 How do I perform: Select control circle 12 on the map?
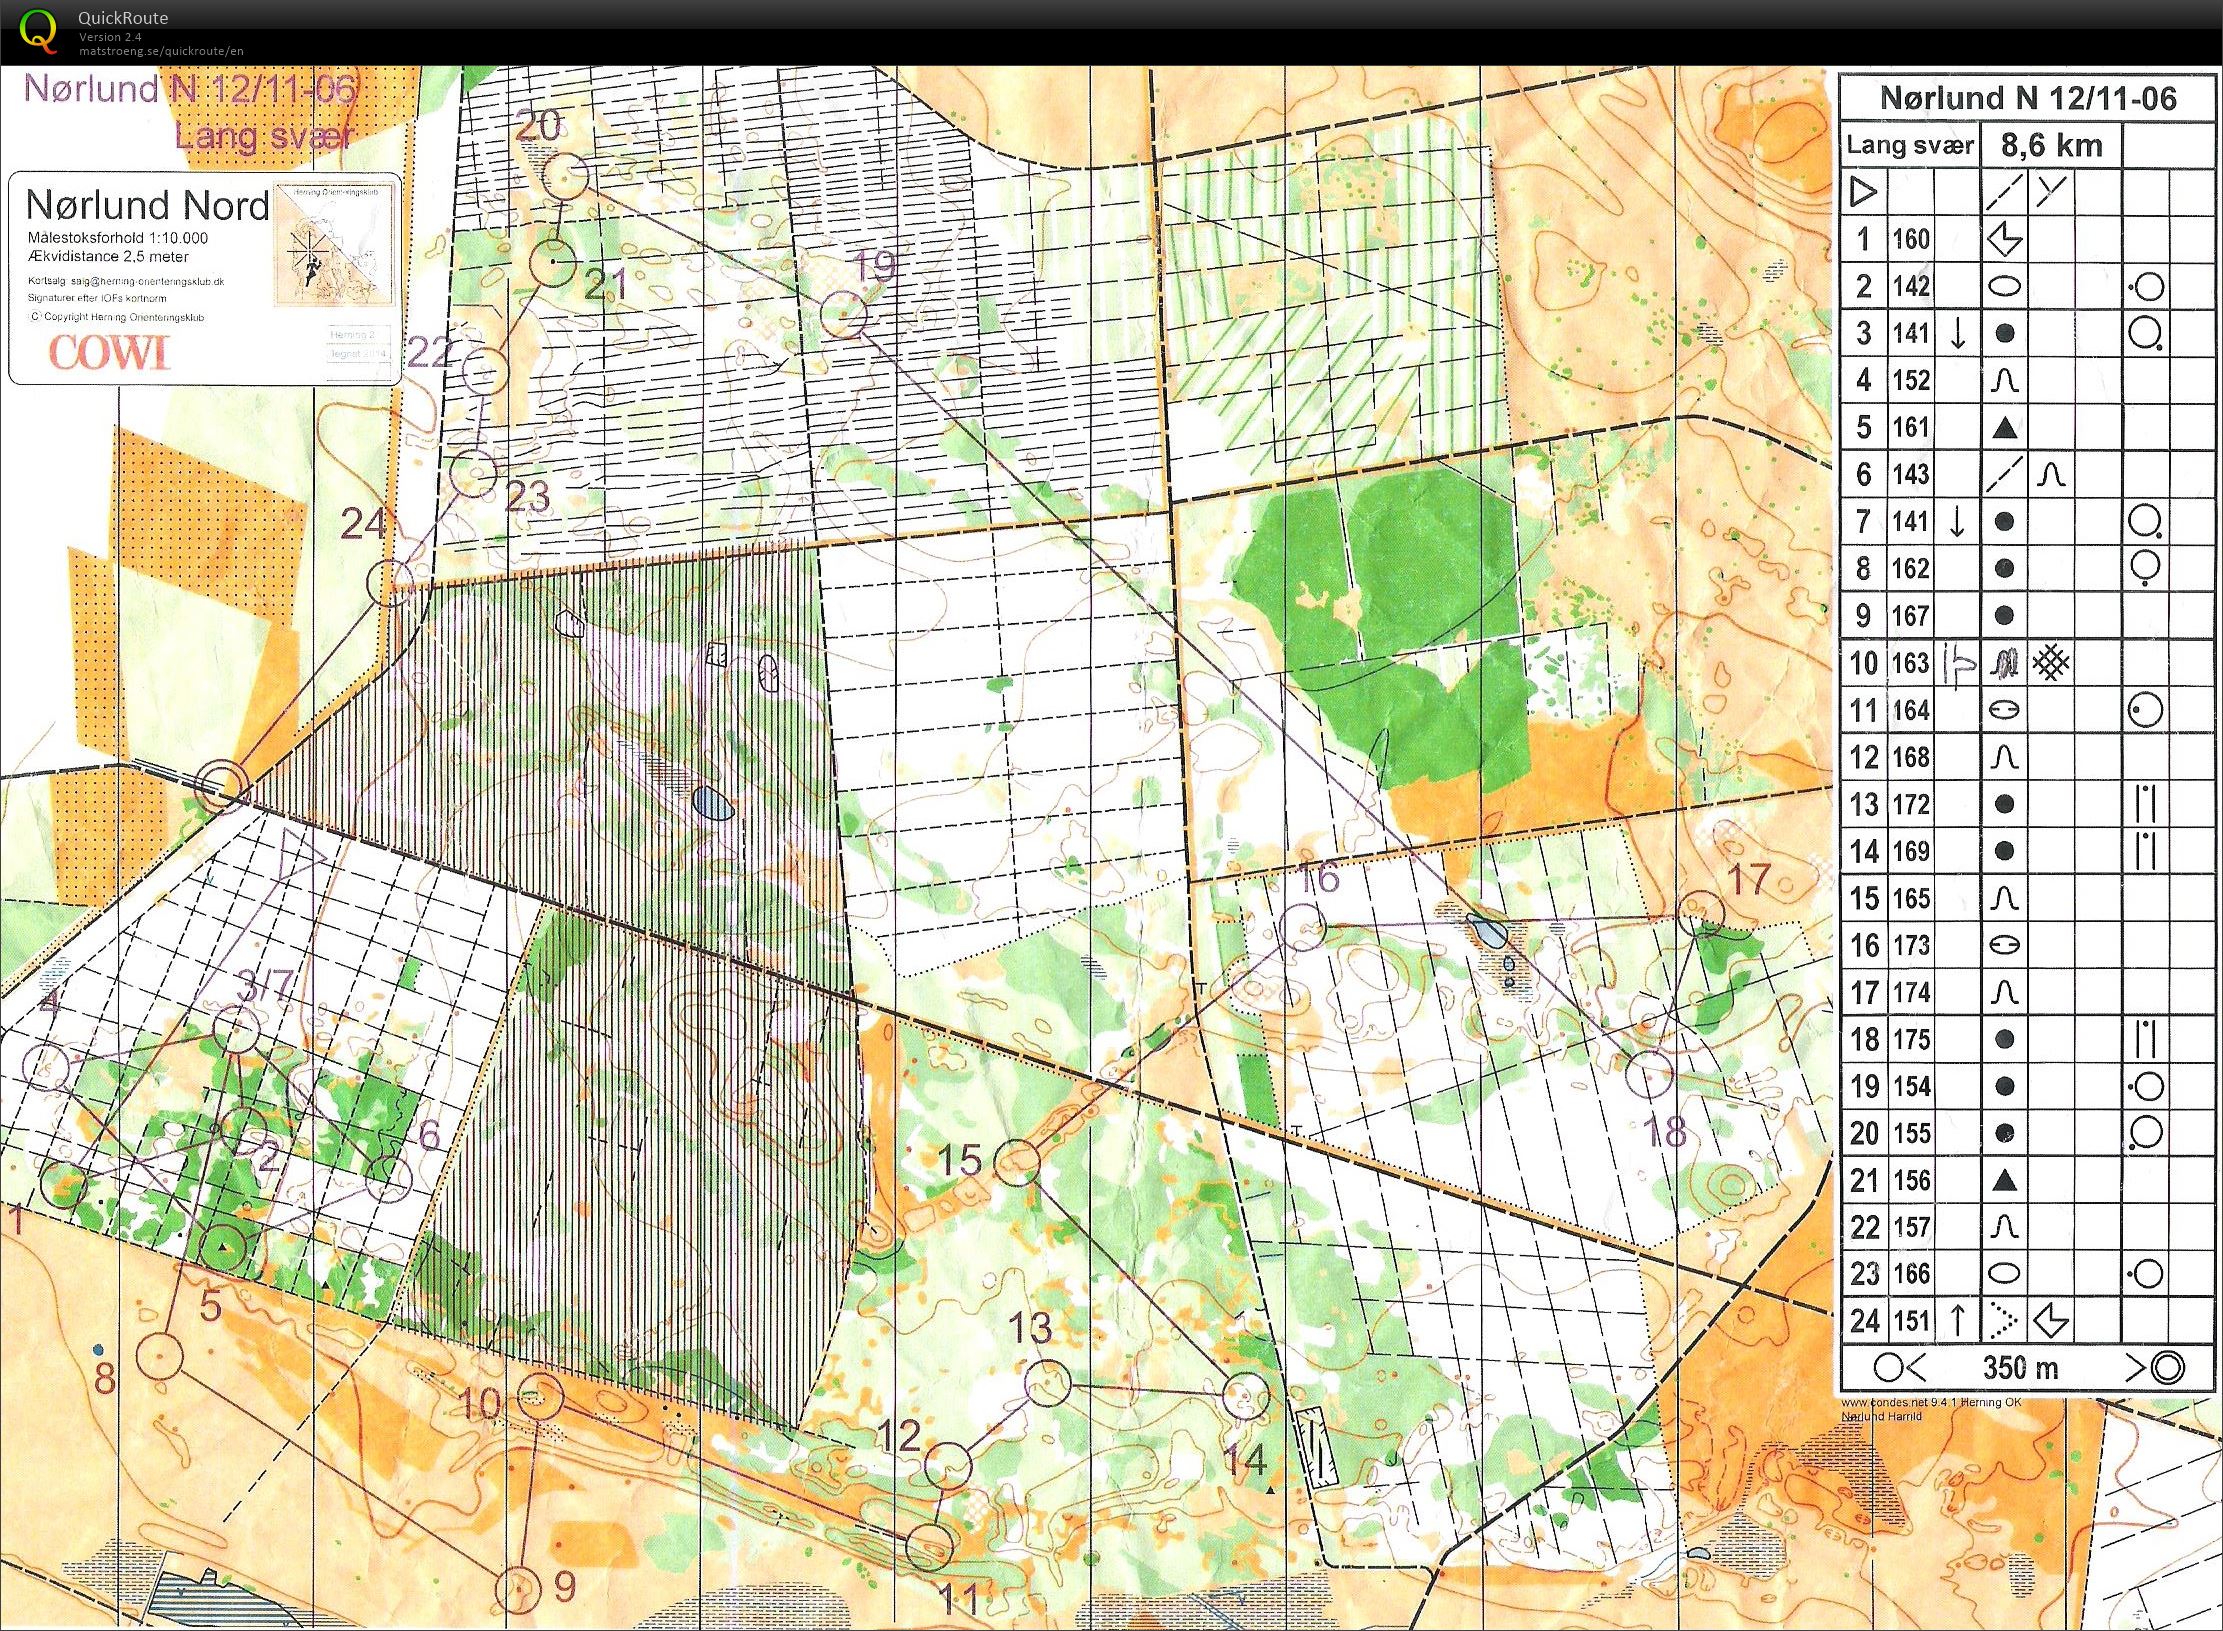[x=947, y=1466]
